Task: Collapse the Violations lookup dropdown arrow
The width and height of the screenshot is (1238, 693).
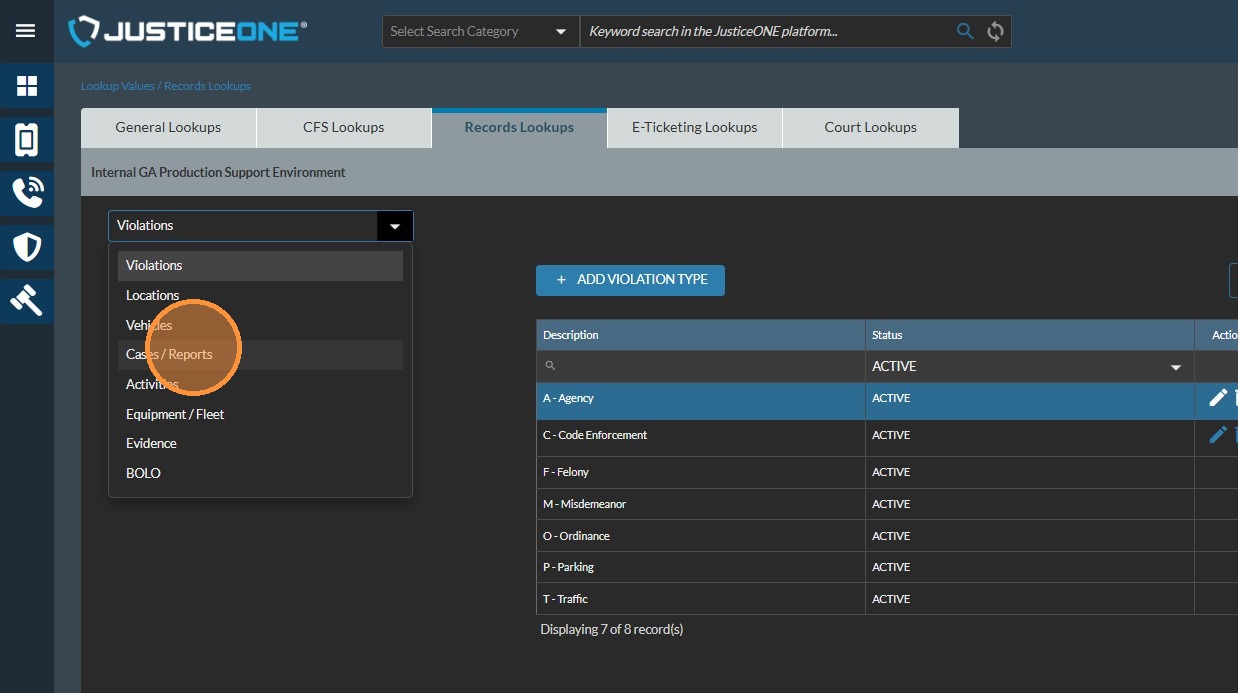Action: click(x=394, y=226)
